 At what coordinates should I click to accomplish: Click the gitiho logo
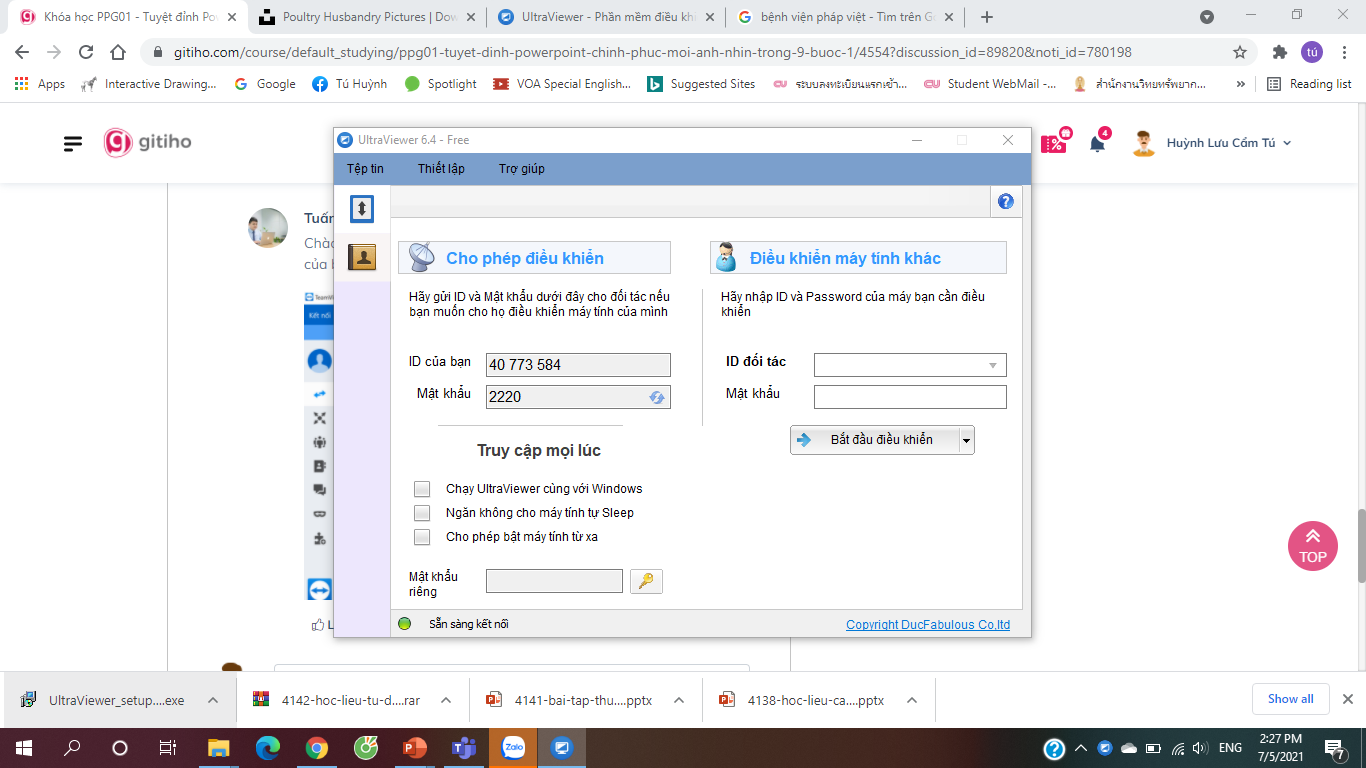(148, 142)
